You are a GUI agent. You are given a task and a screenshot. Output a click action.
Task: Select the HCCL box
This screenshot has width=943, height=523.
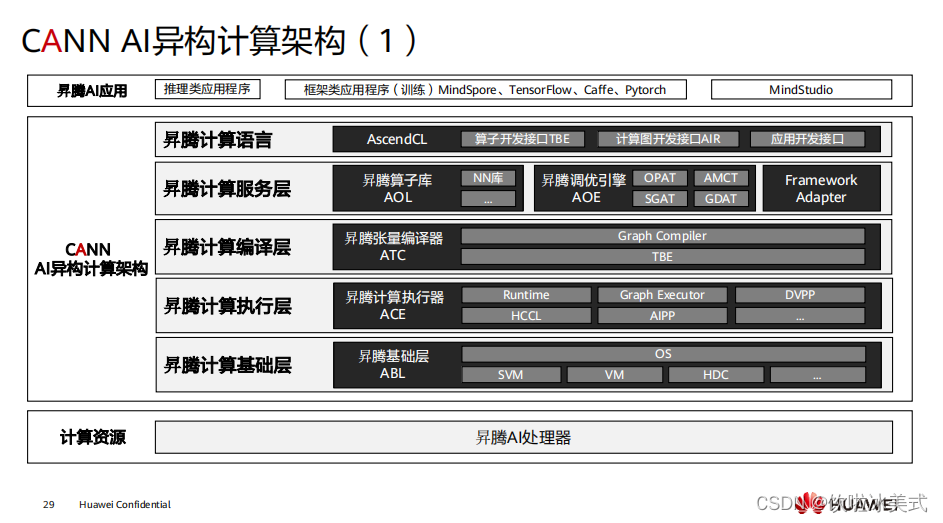pos(526,316)
